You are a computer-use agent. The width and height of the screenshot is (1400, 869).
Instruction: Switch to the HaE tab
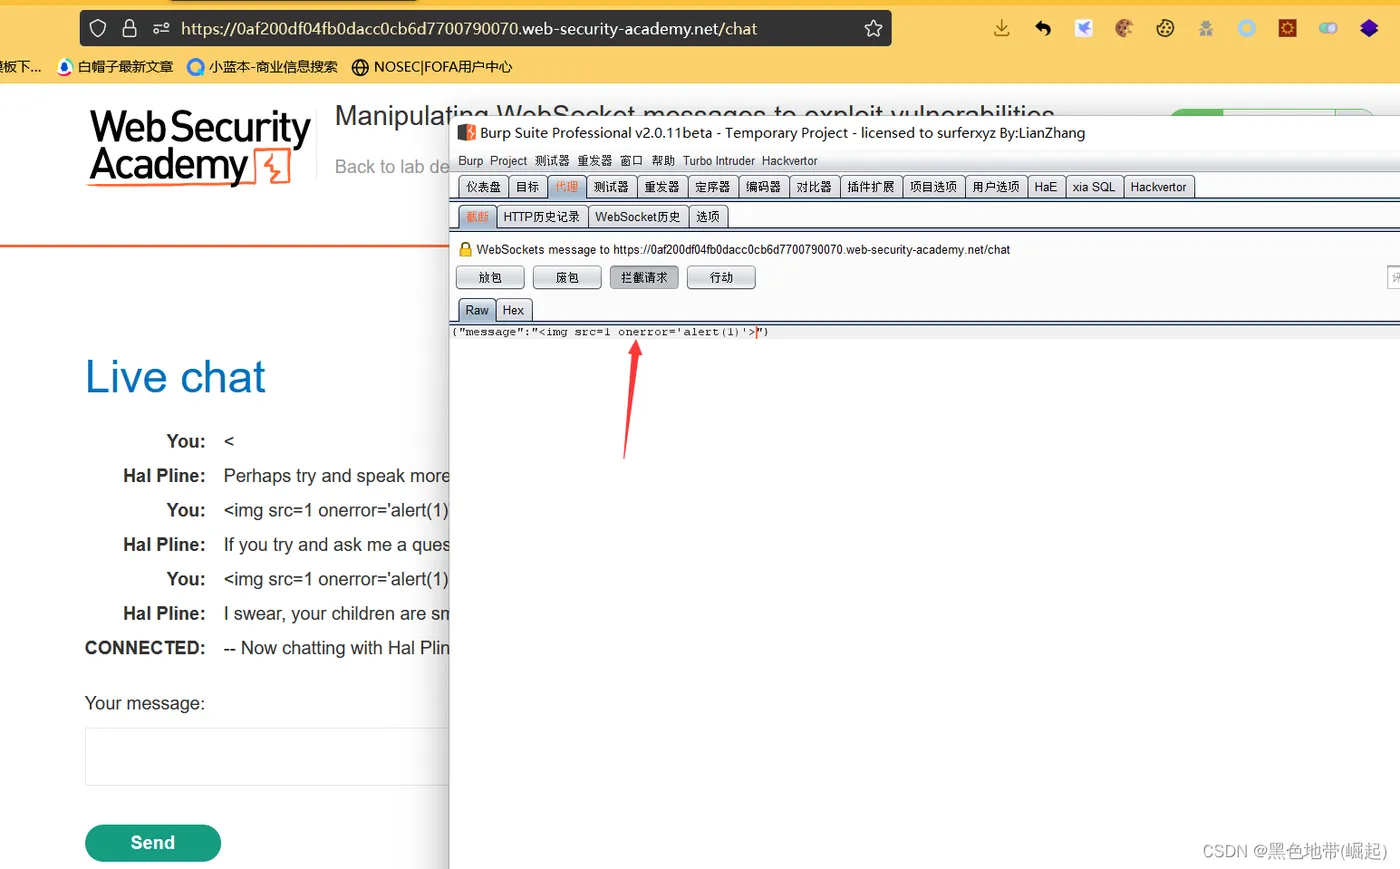click(1046, 187)
